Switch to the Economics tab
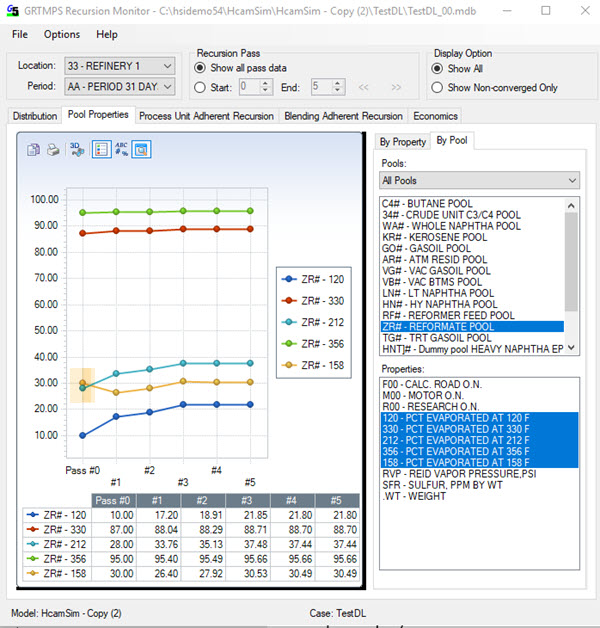This screenshot has width=600, height=628. [435, 116]
